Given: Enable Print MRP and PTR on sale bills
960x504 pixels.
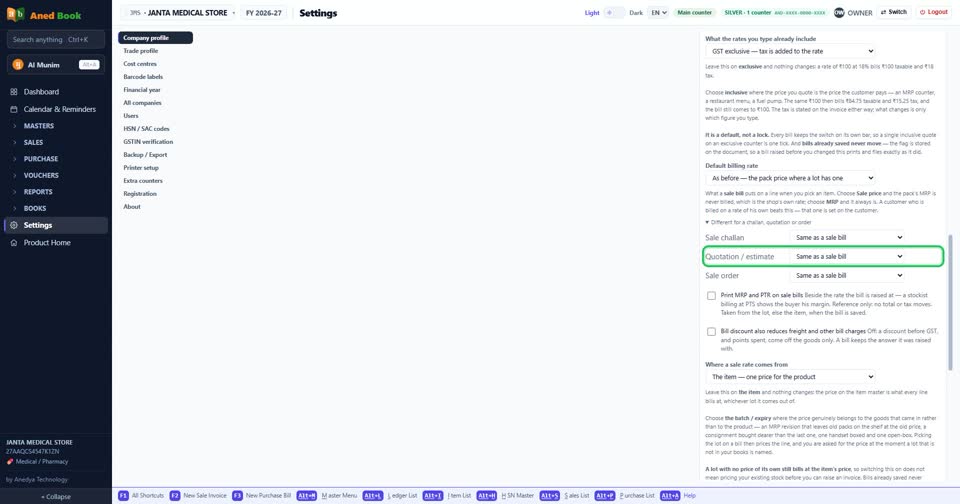Looking at the screenshot, I should (711, 296).
